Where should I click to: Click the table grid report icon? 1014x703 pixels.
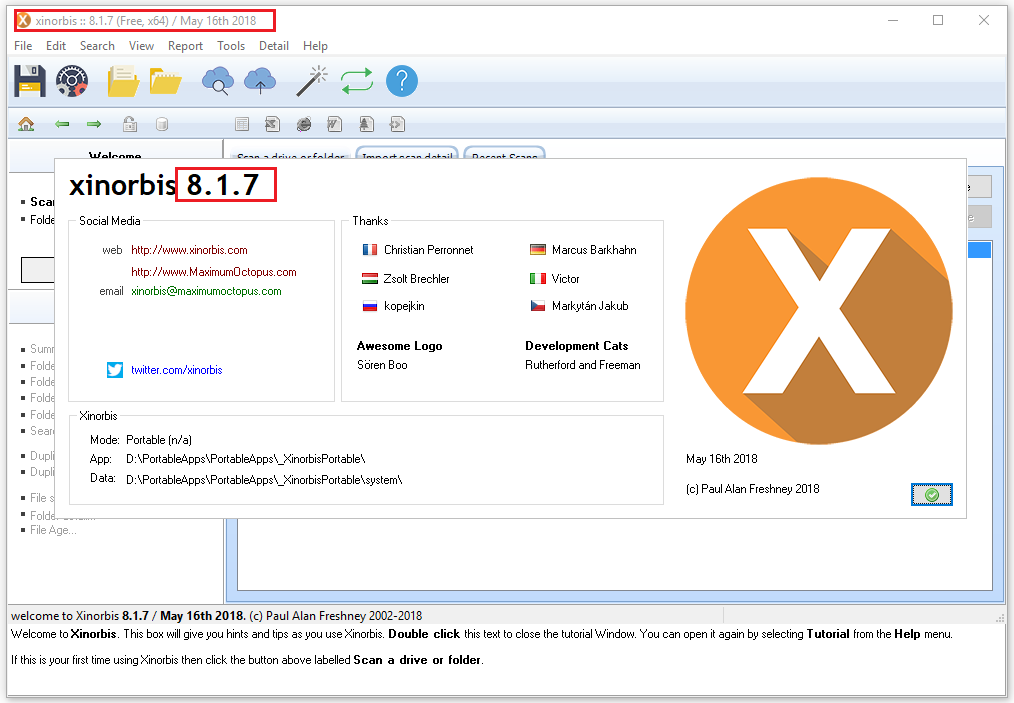pos(242,124)
